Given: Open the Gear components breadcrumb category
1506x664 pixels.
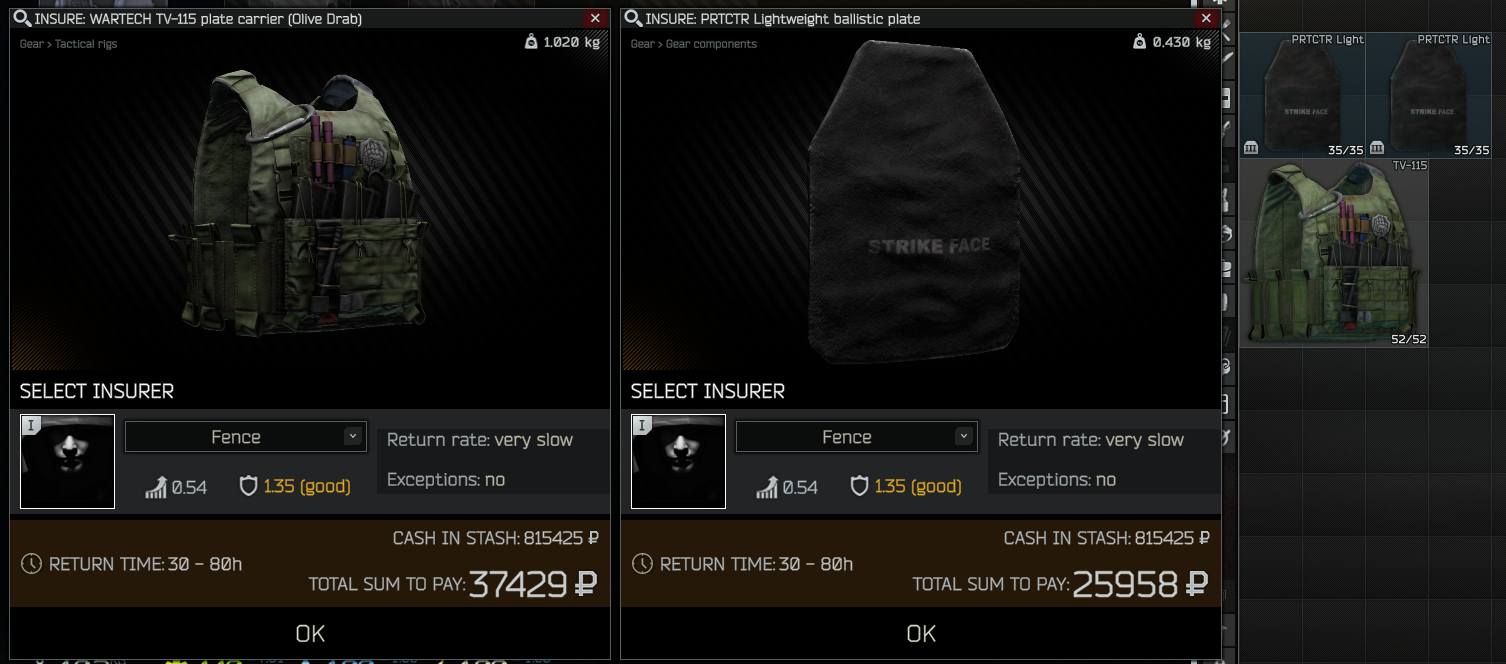Looking at the screenshot, I should click(x=711, y=44).
